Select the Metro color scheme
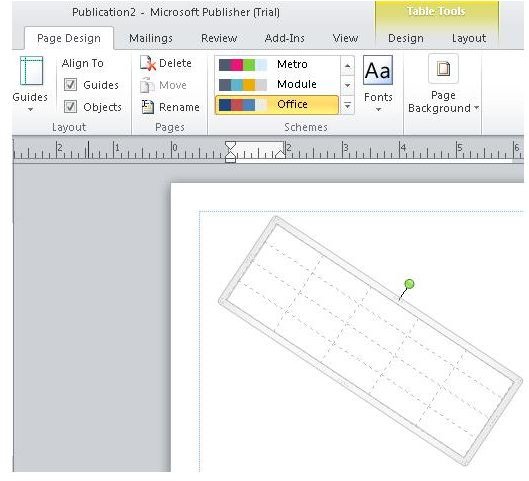The width and height of the screenshot is (529, 481). point(277,64)
